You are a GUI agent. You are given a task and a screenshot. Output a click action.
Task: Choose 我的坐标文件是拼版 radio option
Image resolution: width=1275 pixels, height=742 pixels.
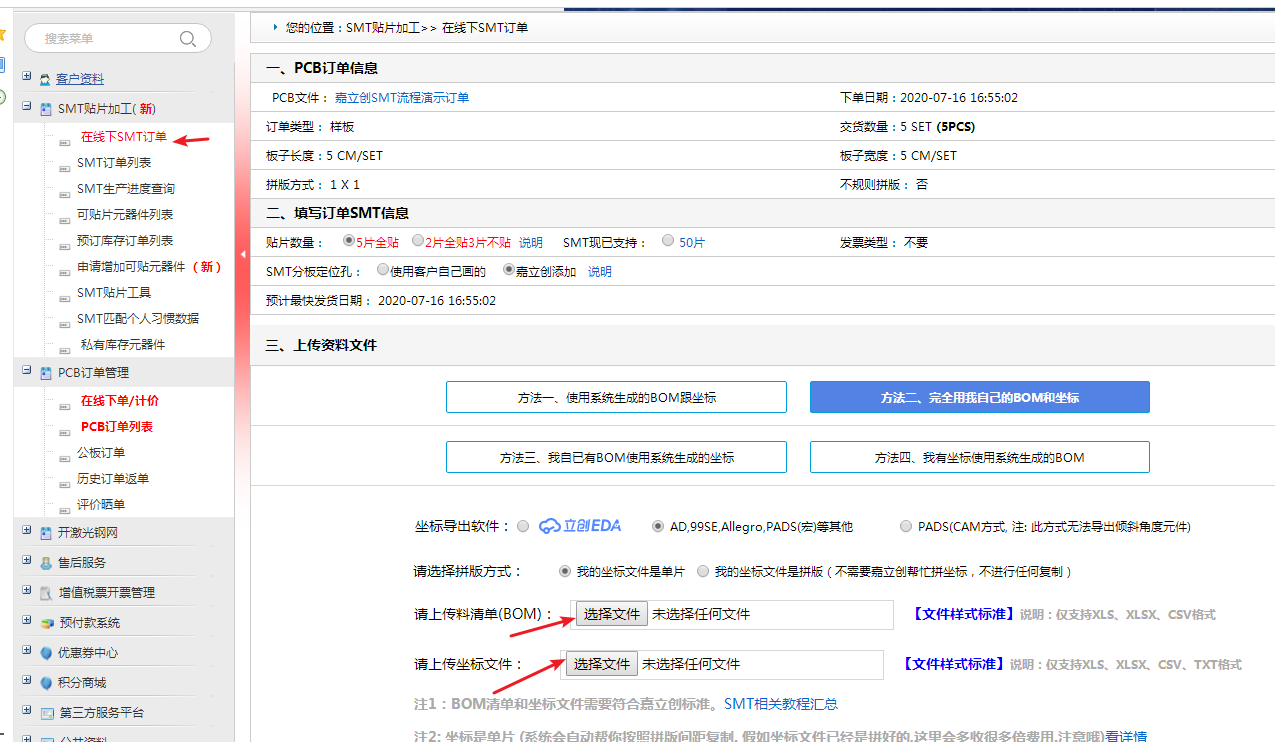click(703, 571)
